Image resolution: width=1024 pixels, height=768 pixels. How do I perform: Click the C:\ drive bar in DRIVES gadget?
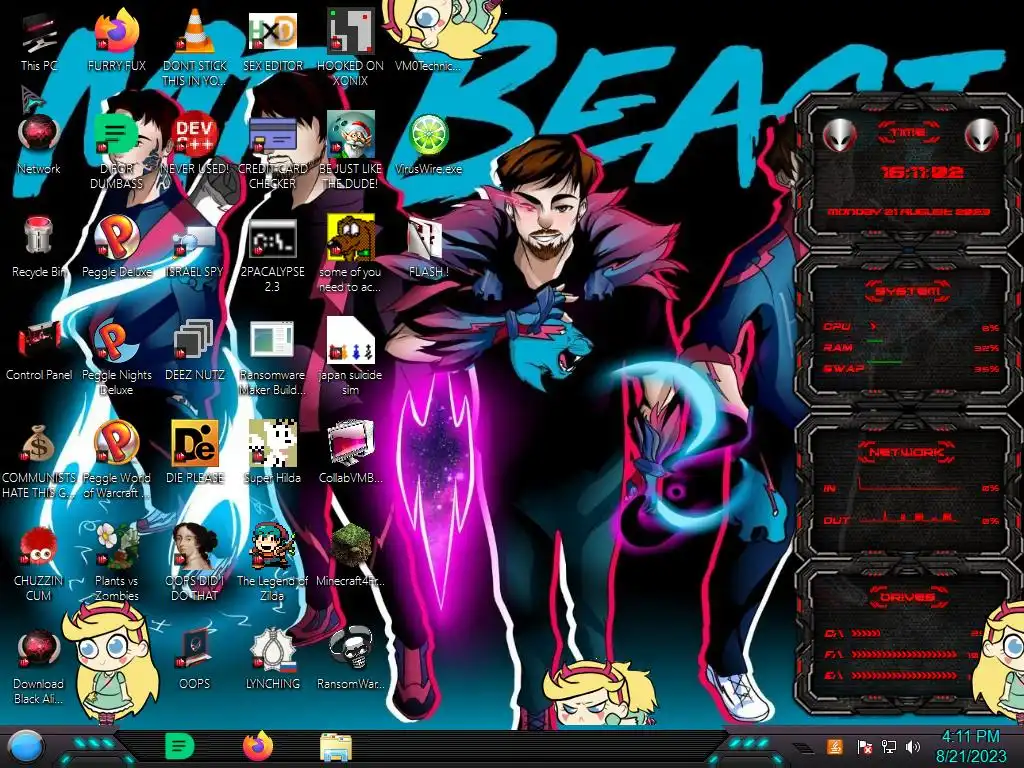(x=866, y=633)
